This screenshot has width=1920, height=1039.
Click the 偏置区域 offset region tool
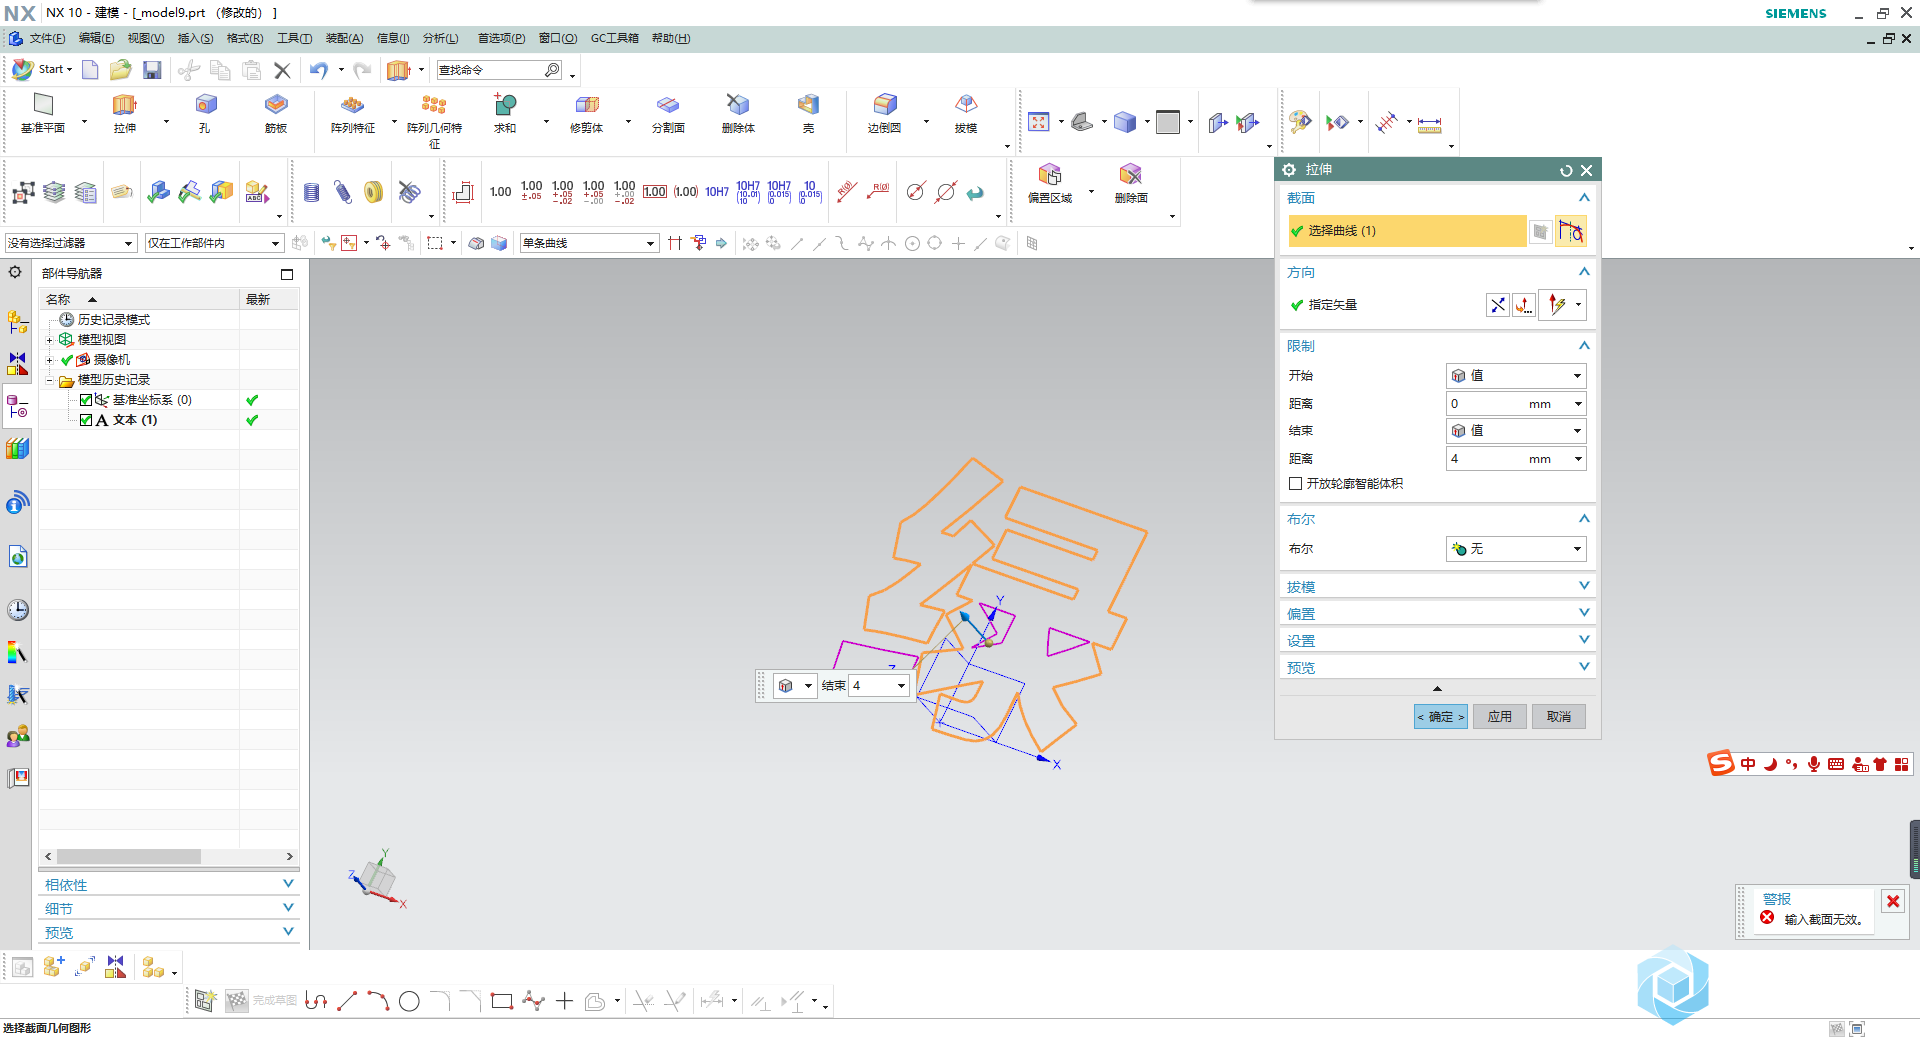click(1050, 183)
